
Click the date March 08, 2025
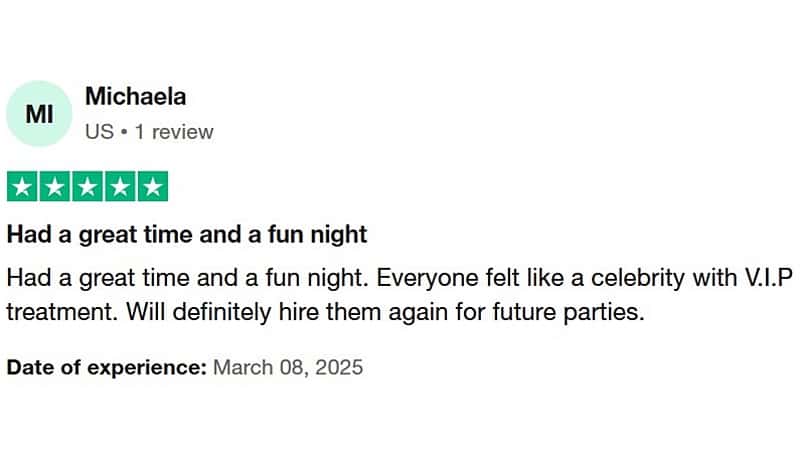pyautogui.click(x=288, y=367)
